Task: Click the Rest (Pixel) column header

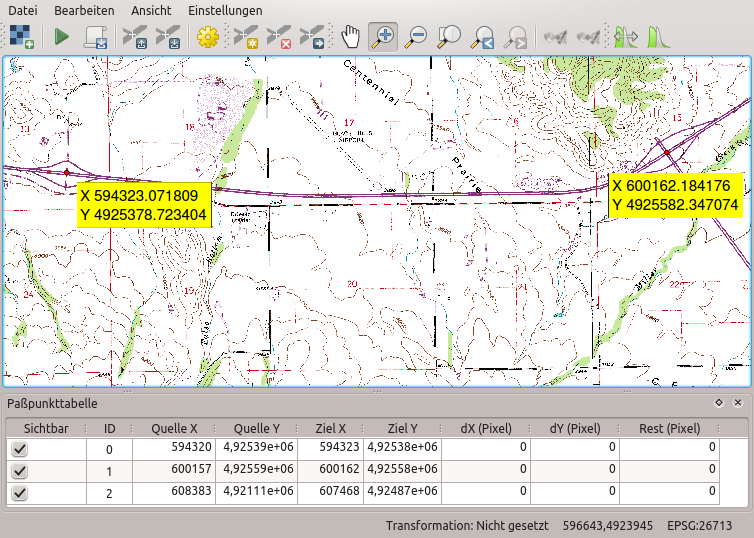Action: [x=669, y=428]
